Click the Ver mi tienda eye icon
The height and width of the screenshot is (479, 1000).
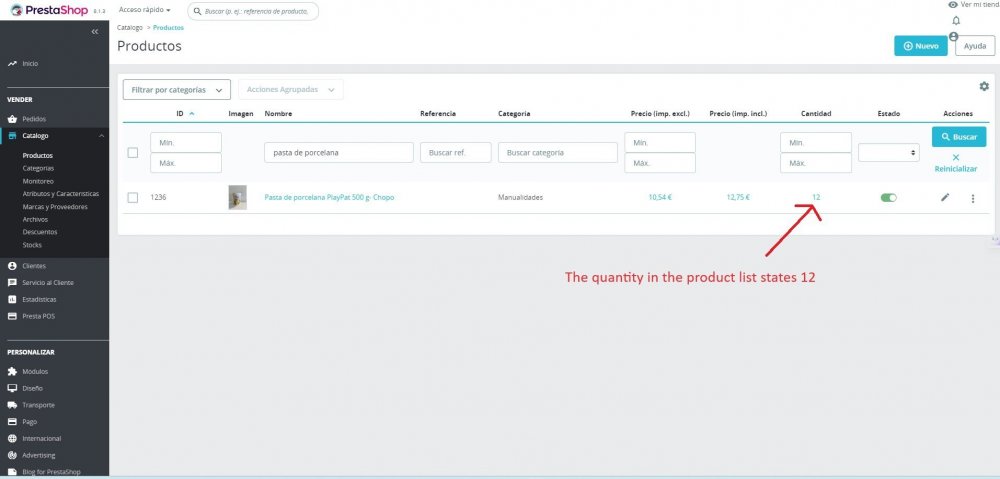[953, 4]
